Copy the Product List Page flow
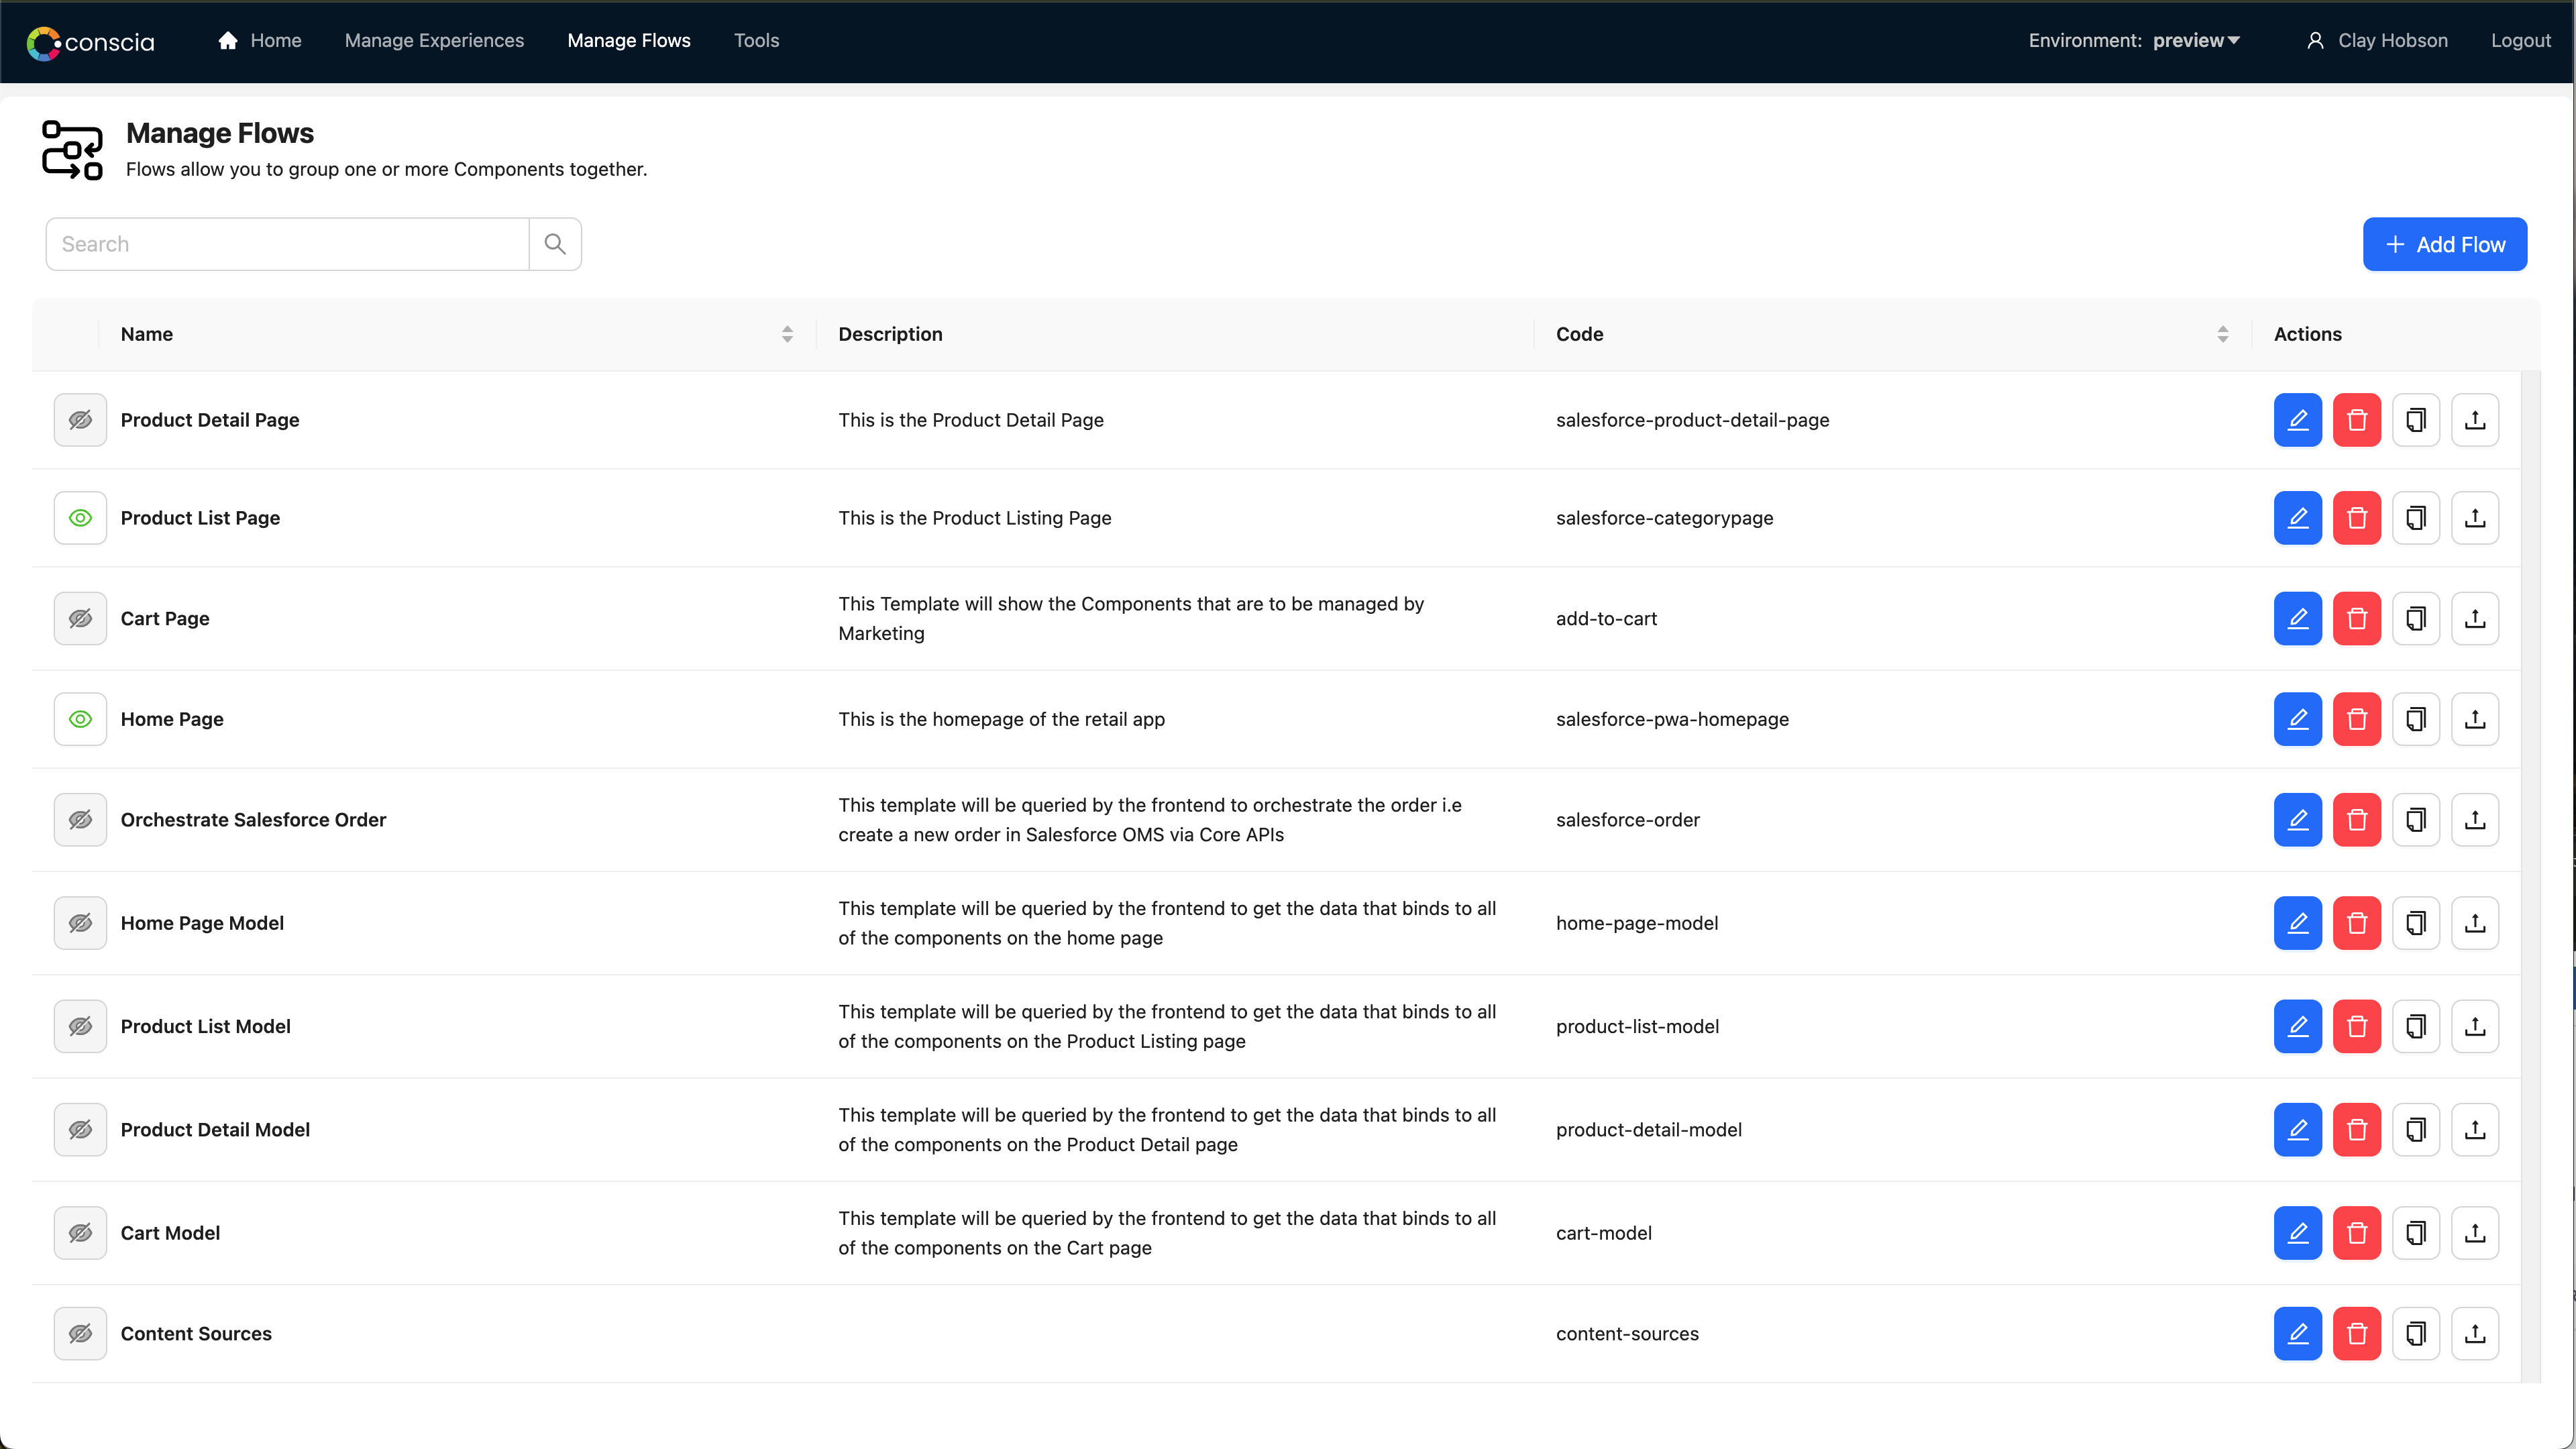This screenshot has height=1449, width=2576. click(2415, 518)
